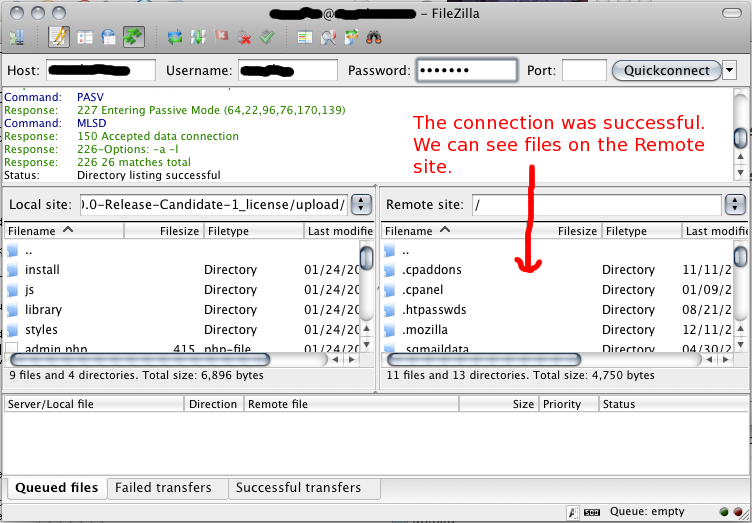The height and width of the screenshot is (523, 752).
Task: Toggle the transfer queue display
Action: (132, 38)
